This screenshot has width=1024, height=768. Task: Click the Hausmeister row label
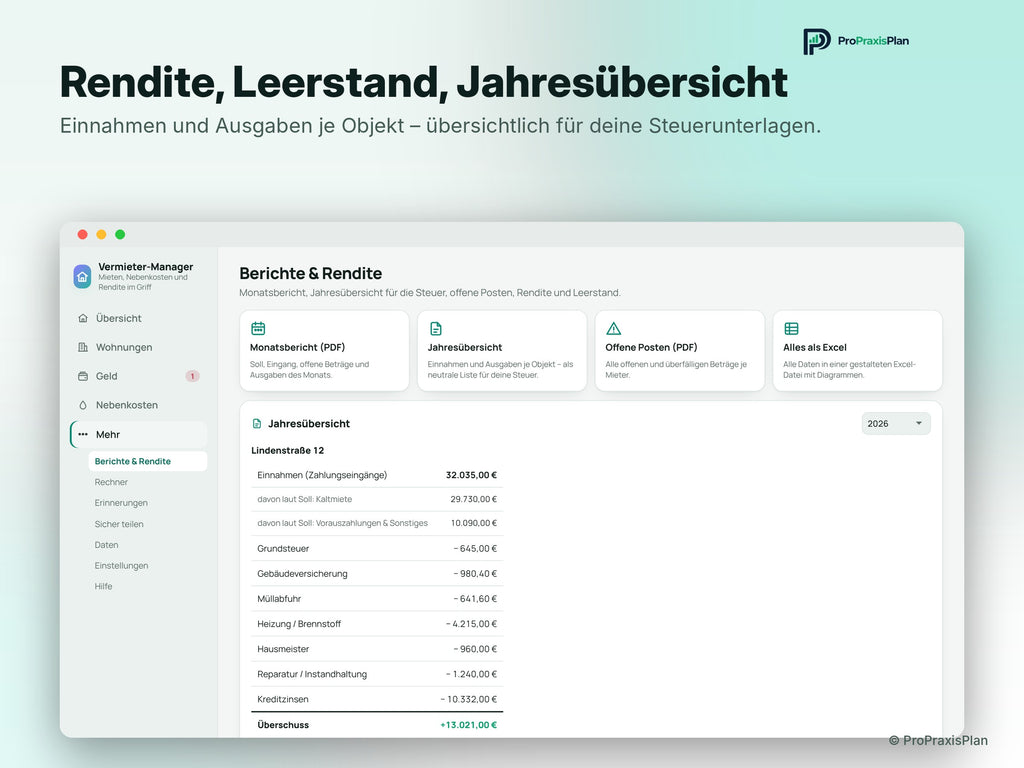pos(283,649)
